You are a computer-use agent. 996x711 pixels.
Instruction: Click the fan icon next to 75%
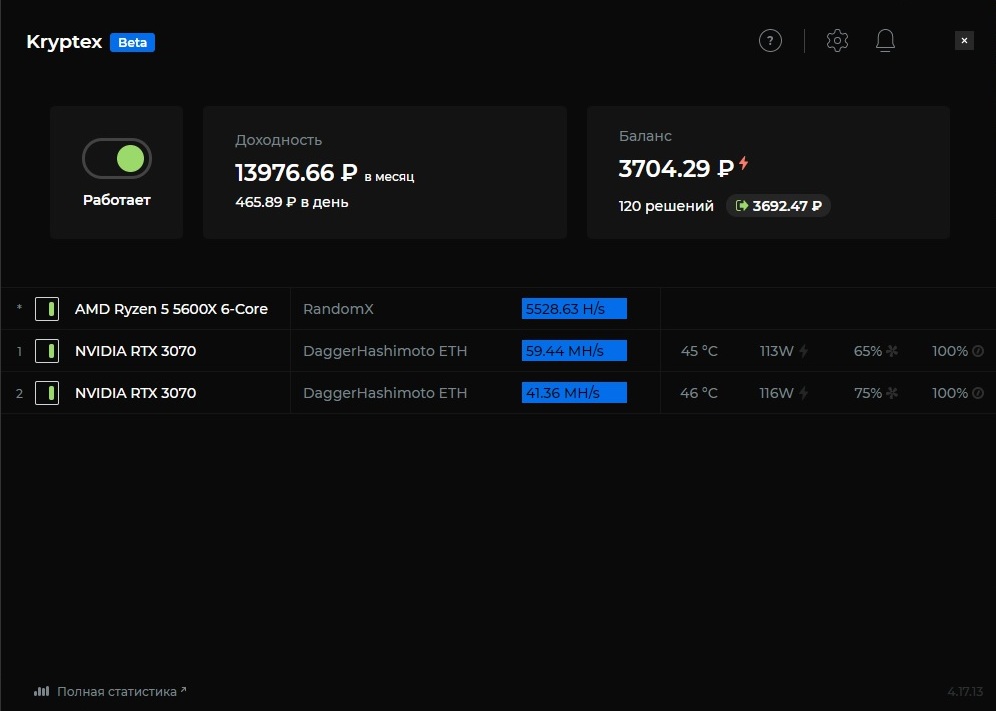pyautogui.click(x=892, y=393)
